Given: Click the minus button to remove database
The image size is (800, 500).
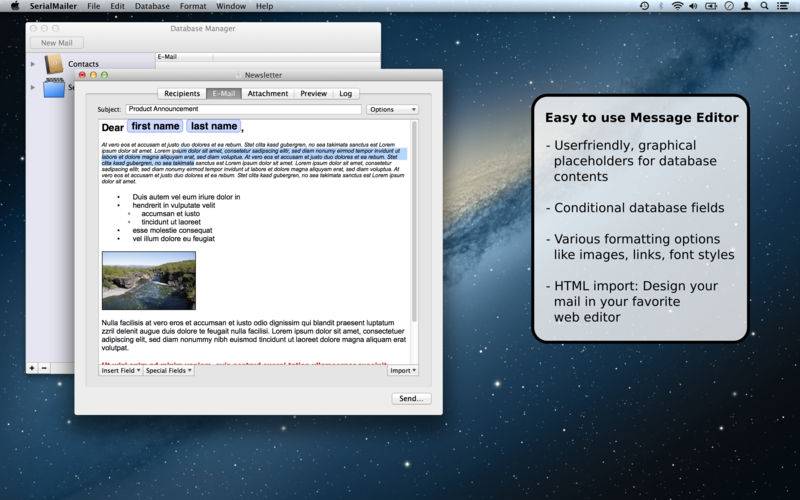Looking at the screenshot, I should 44,368.
